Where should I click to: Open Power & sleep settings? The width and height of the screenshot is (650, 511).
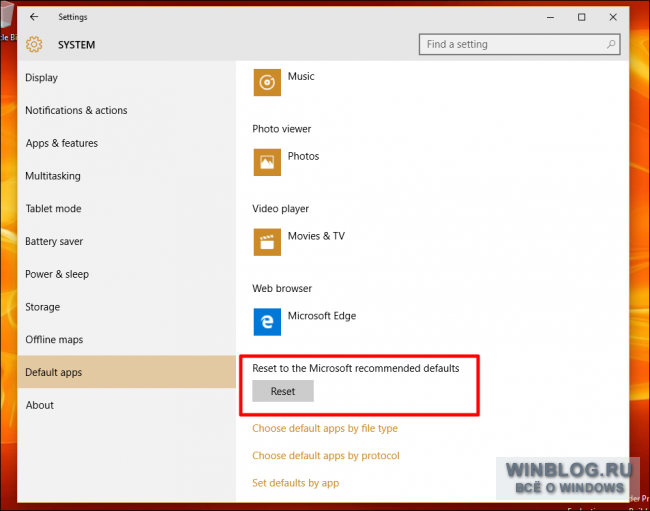point(126,274)
